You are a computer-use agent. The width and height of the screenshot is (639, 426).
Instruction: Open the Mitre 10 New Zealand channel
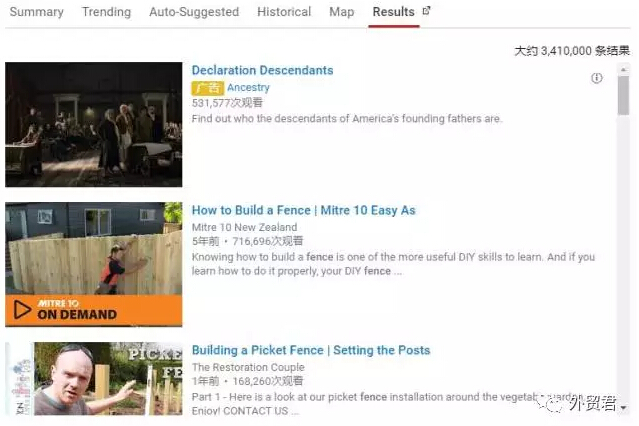click(x=244, y=227)
